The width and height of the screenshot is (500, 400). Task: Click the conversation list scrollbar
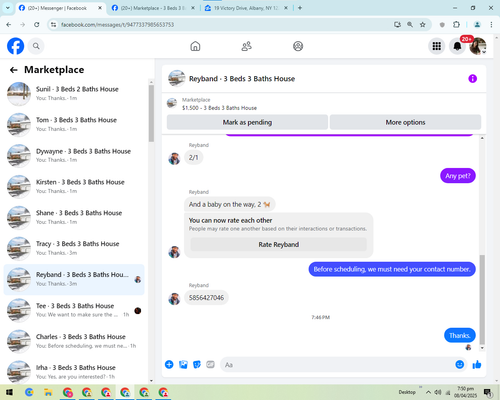coord(151,113)
